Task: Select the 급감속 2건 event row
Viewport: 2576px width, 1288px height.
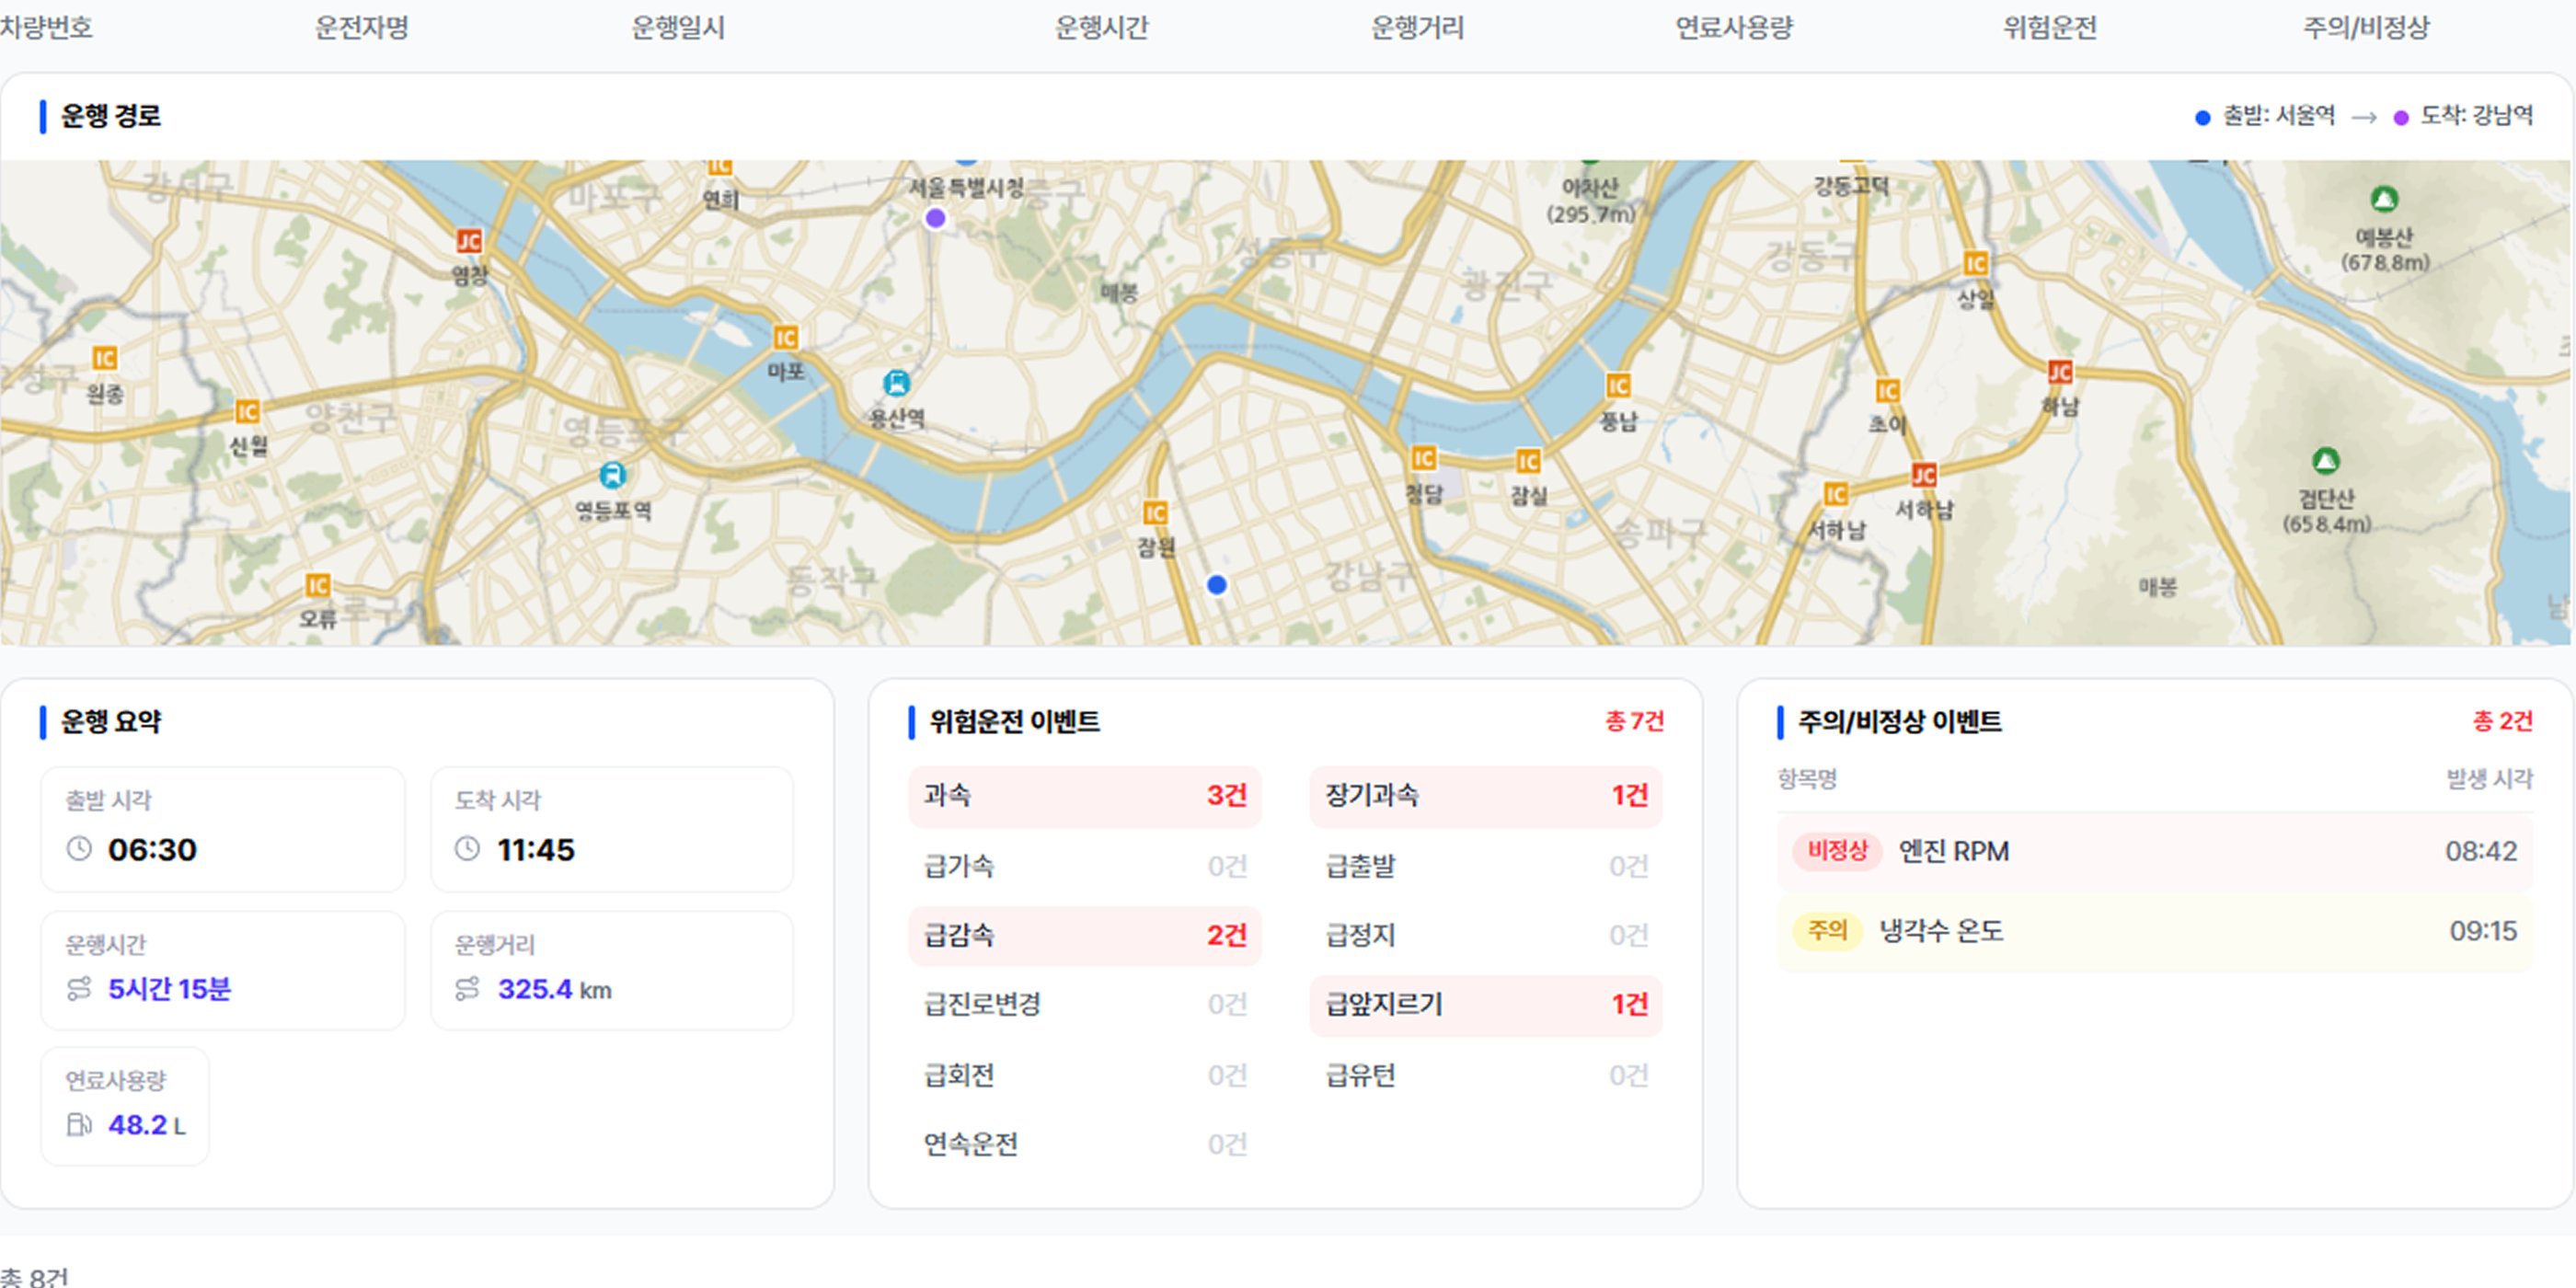Action: 1085,936
